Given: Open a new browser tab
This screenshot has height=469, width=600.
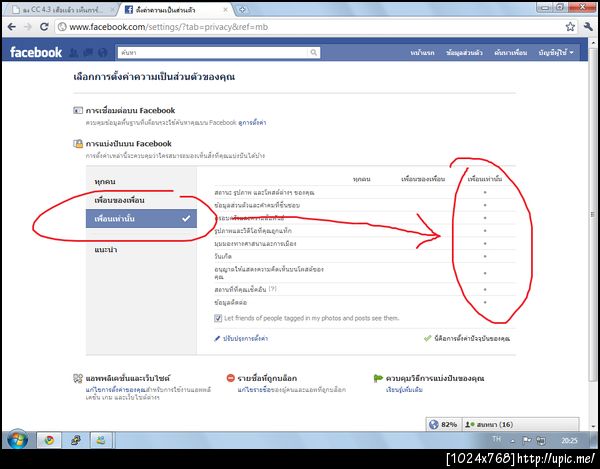Looking at the screenshot, I should pyautogui.click(x=242, y=10).
